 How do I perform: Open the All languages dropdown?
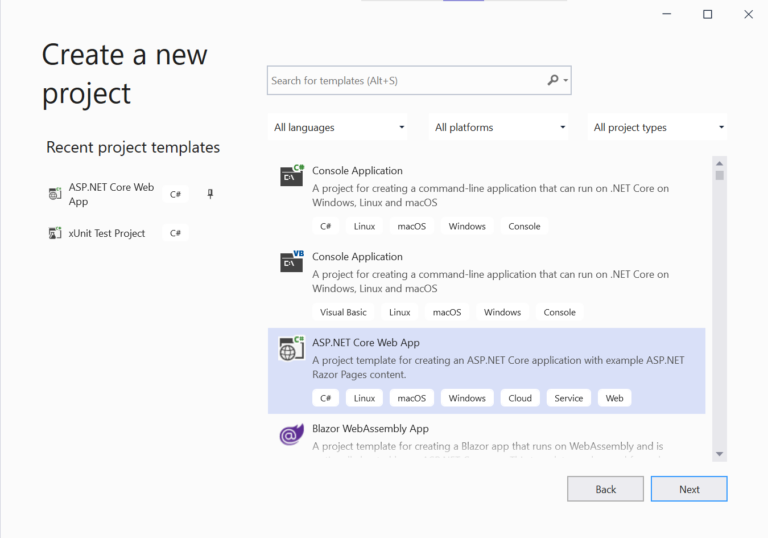tap(339, 127)
